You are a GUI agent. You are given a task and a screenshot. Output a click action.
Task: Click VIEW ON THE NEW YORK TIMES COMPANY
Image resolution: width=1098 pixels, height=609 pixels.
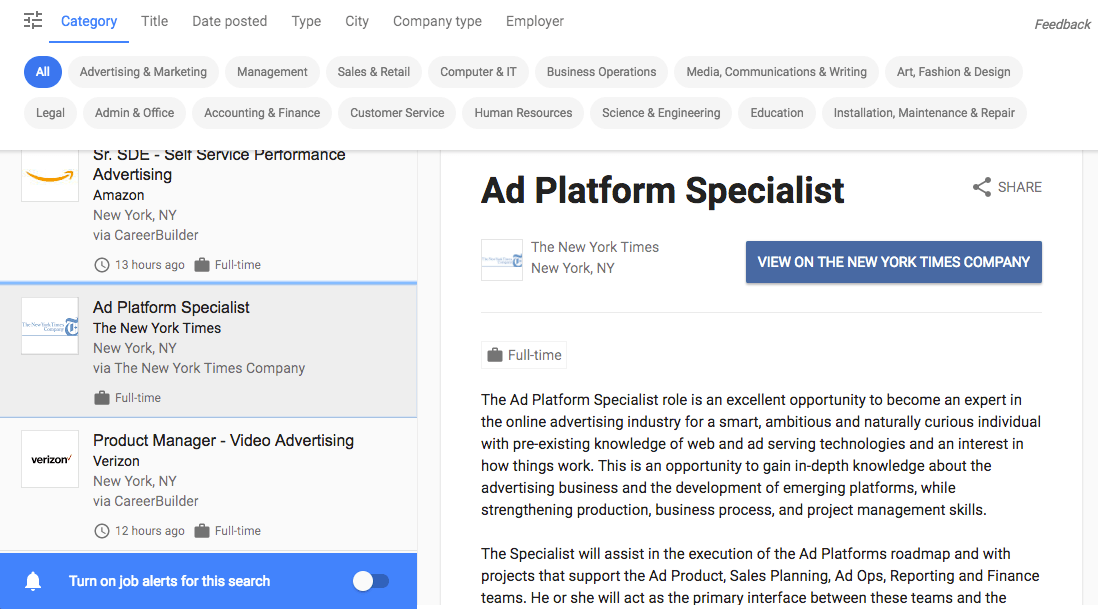[893, 261]
